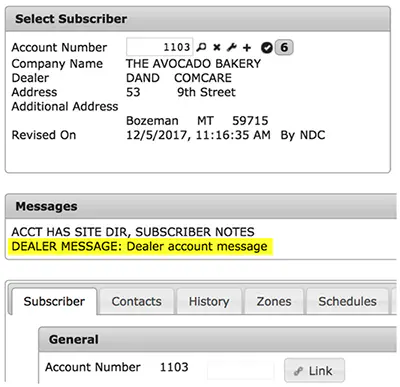
Task: Click the Select Subscriber panel header
Action: (x=198, y=19)
